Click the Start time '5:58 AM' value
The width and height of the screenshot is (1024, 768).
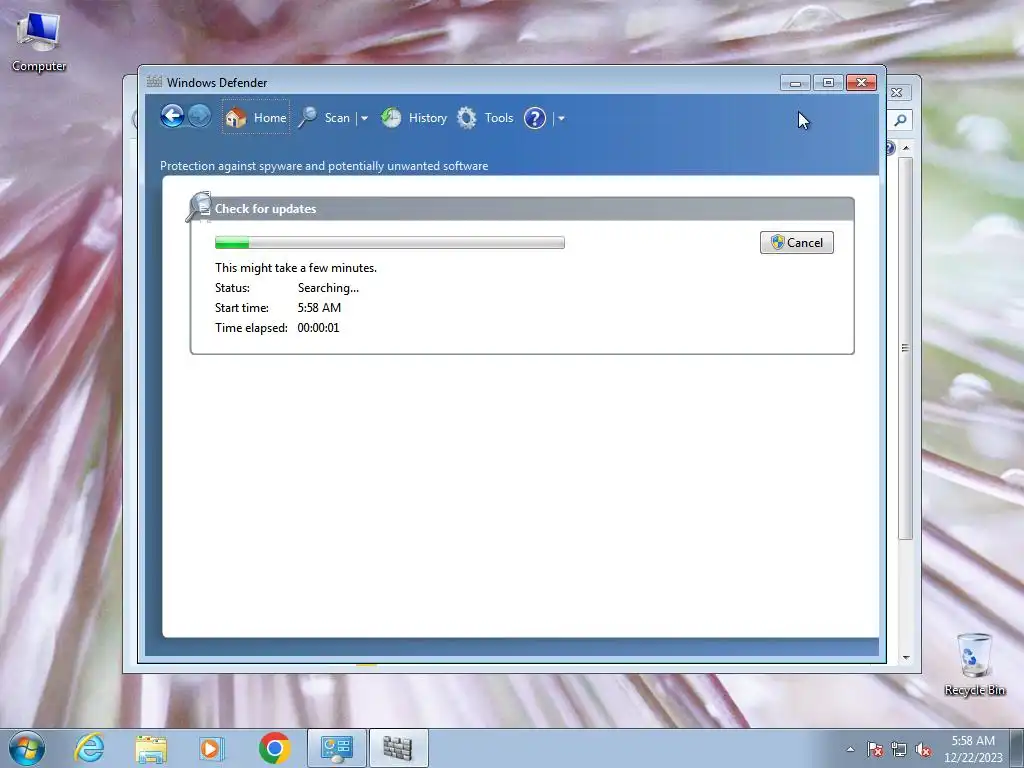(x=319, y=308)
